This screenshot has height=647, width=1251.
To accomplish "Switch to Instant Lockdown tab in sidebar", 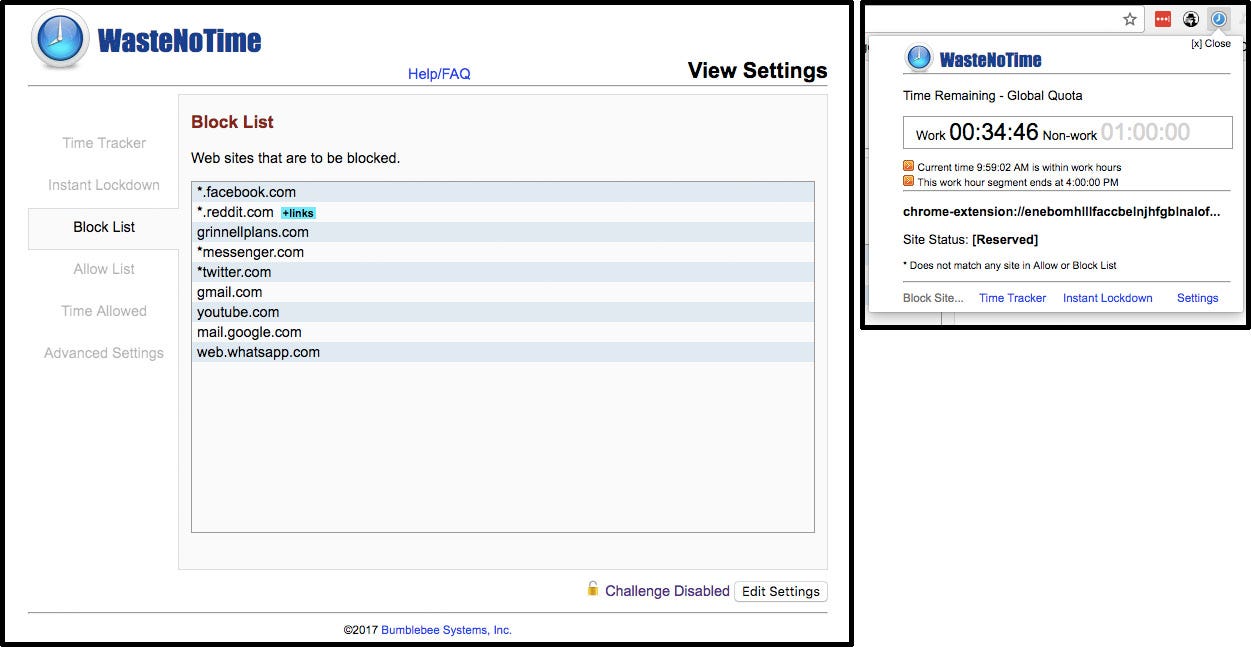I will click(x=104, y=185).
